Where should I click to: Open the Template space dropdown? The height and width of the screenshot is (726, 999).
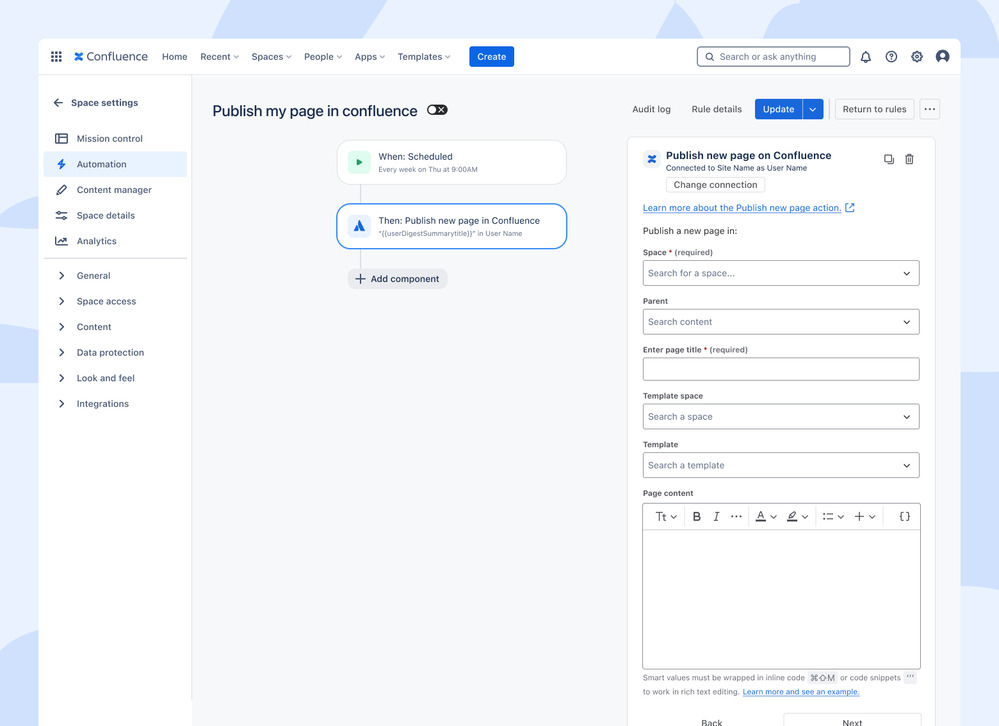click(x=780, y=416)
